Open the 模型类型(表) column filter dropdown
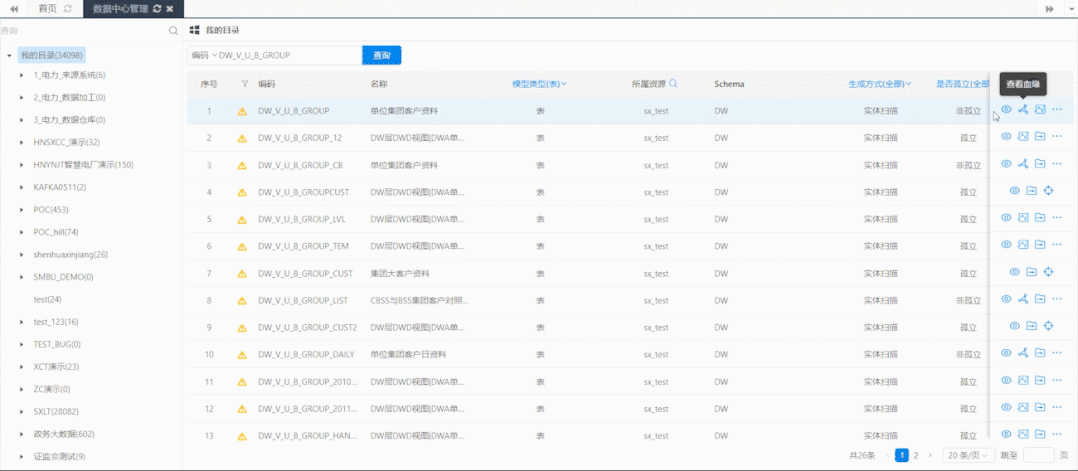Image resolution: width=1078 pixels, height=471 pixels. (x=539, y=84)
